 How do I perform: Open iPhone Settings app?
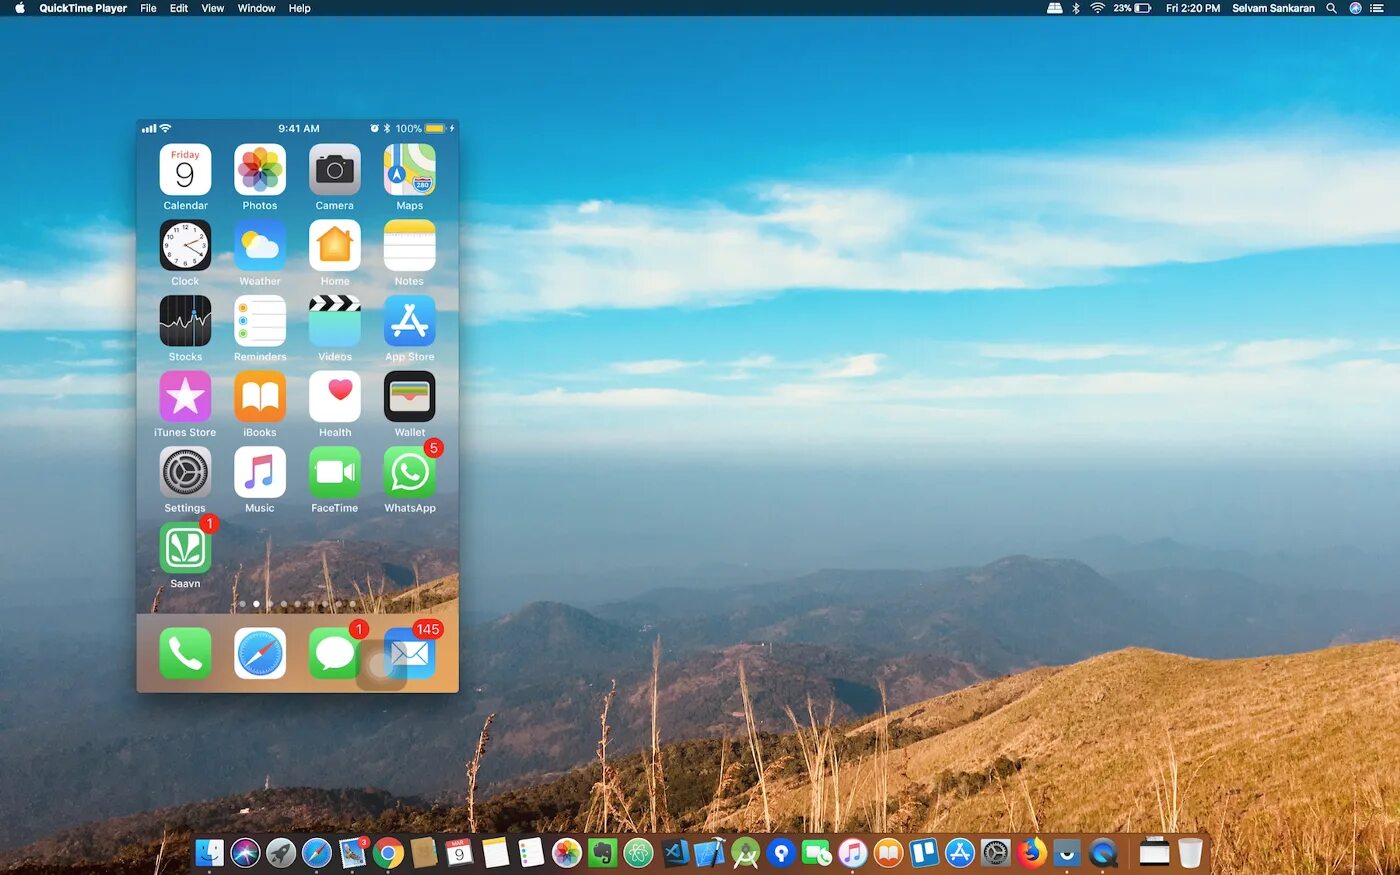(185, 472)
